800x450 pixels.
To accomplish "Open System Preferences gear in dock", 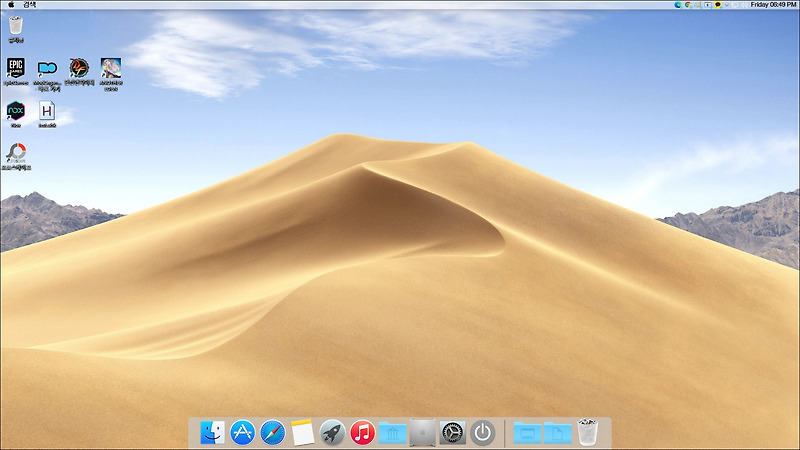I will 453,433.
